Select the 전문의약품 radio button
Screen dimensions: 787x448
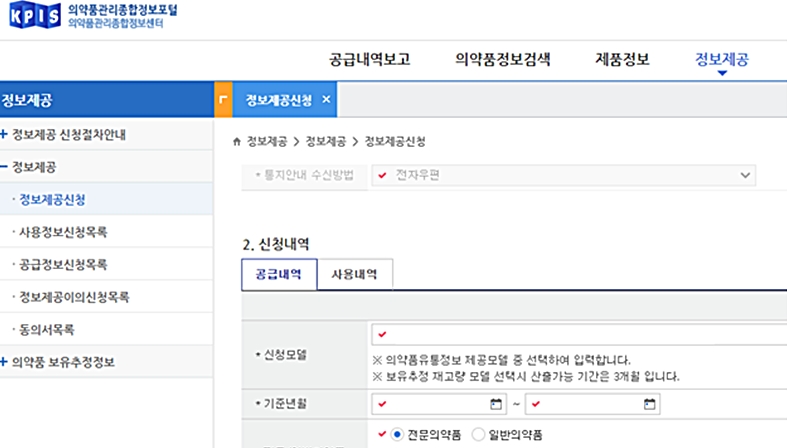pos(397,435)
